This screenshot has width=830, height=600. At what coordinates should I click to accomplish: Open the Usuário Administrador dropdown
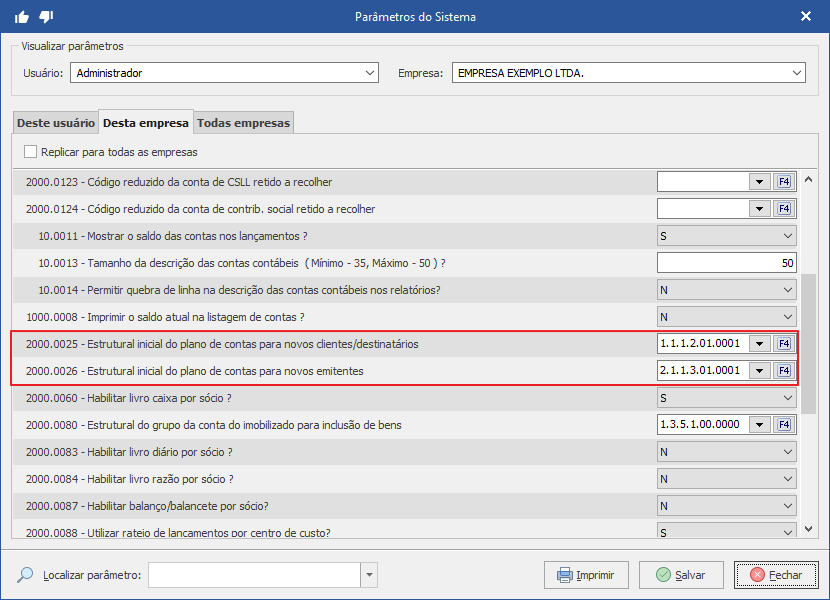point(370,73)
